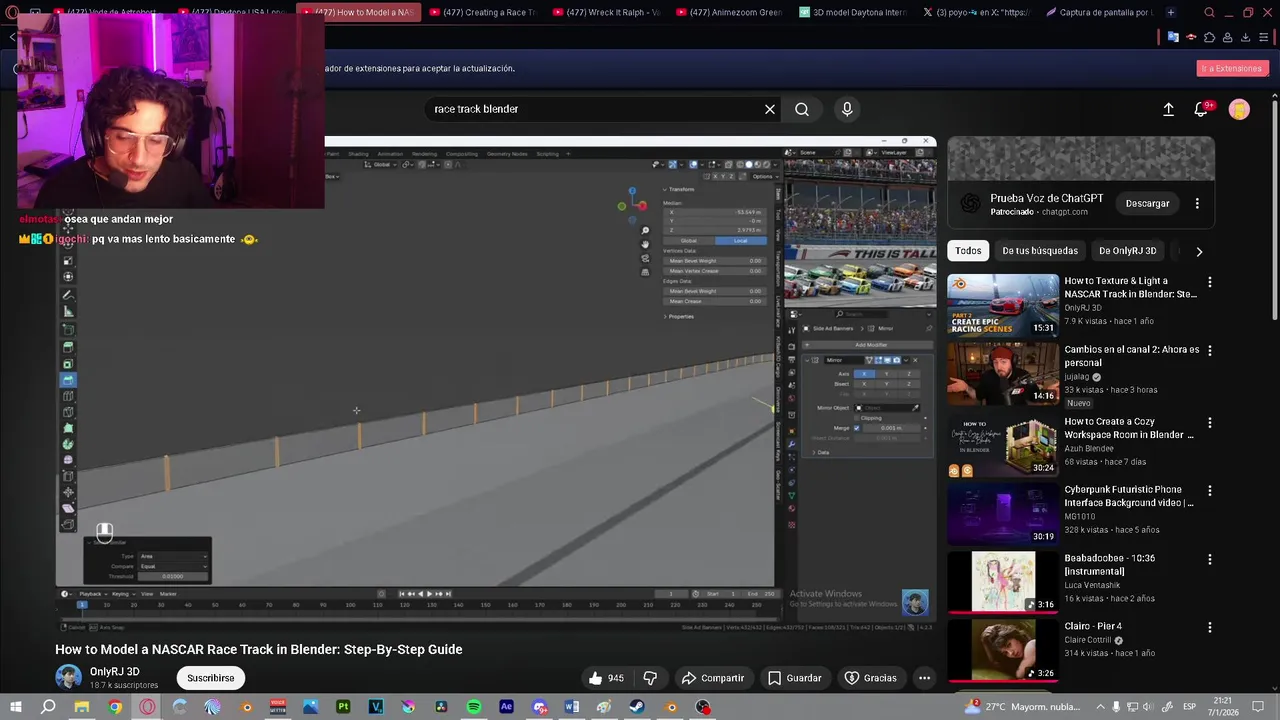Click Add Modifier in Blender properties

(x=870, y=344)
